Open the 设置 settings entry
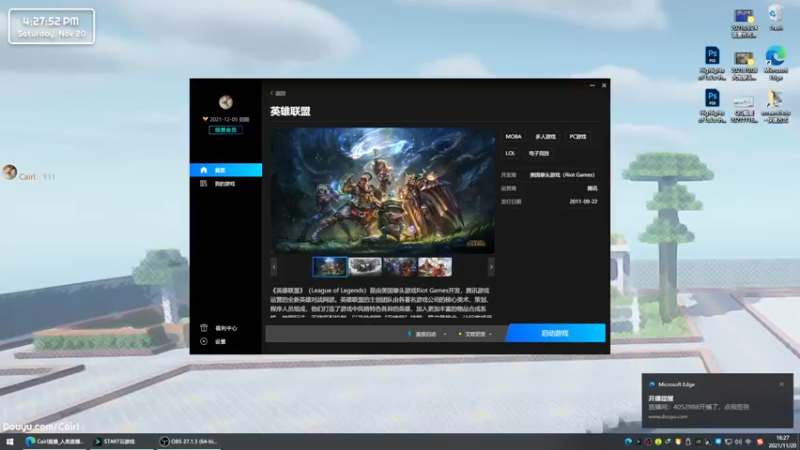 pos(220,341)
